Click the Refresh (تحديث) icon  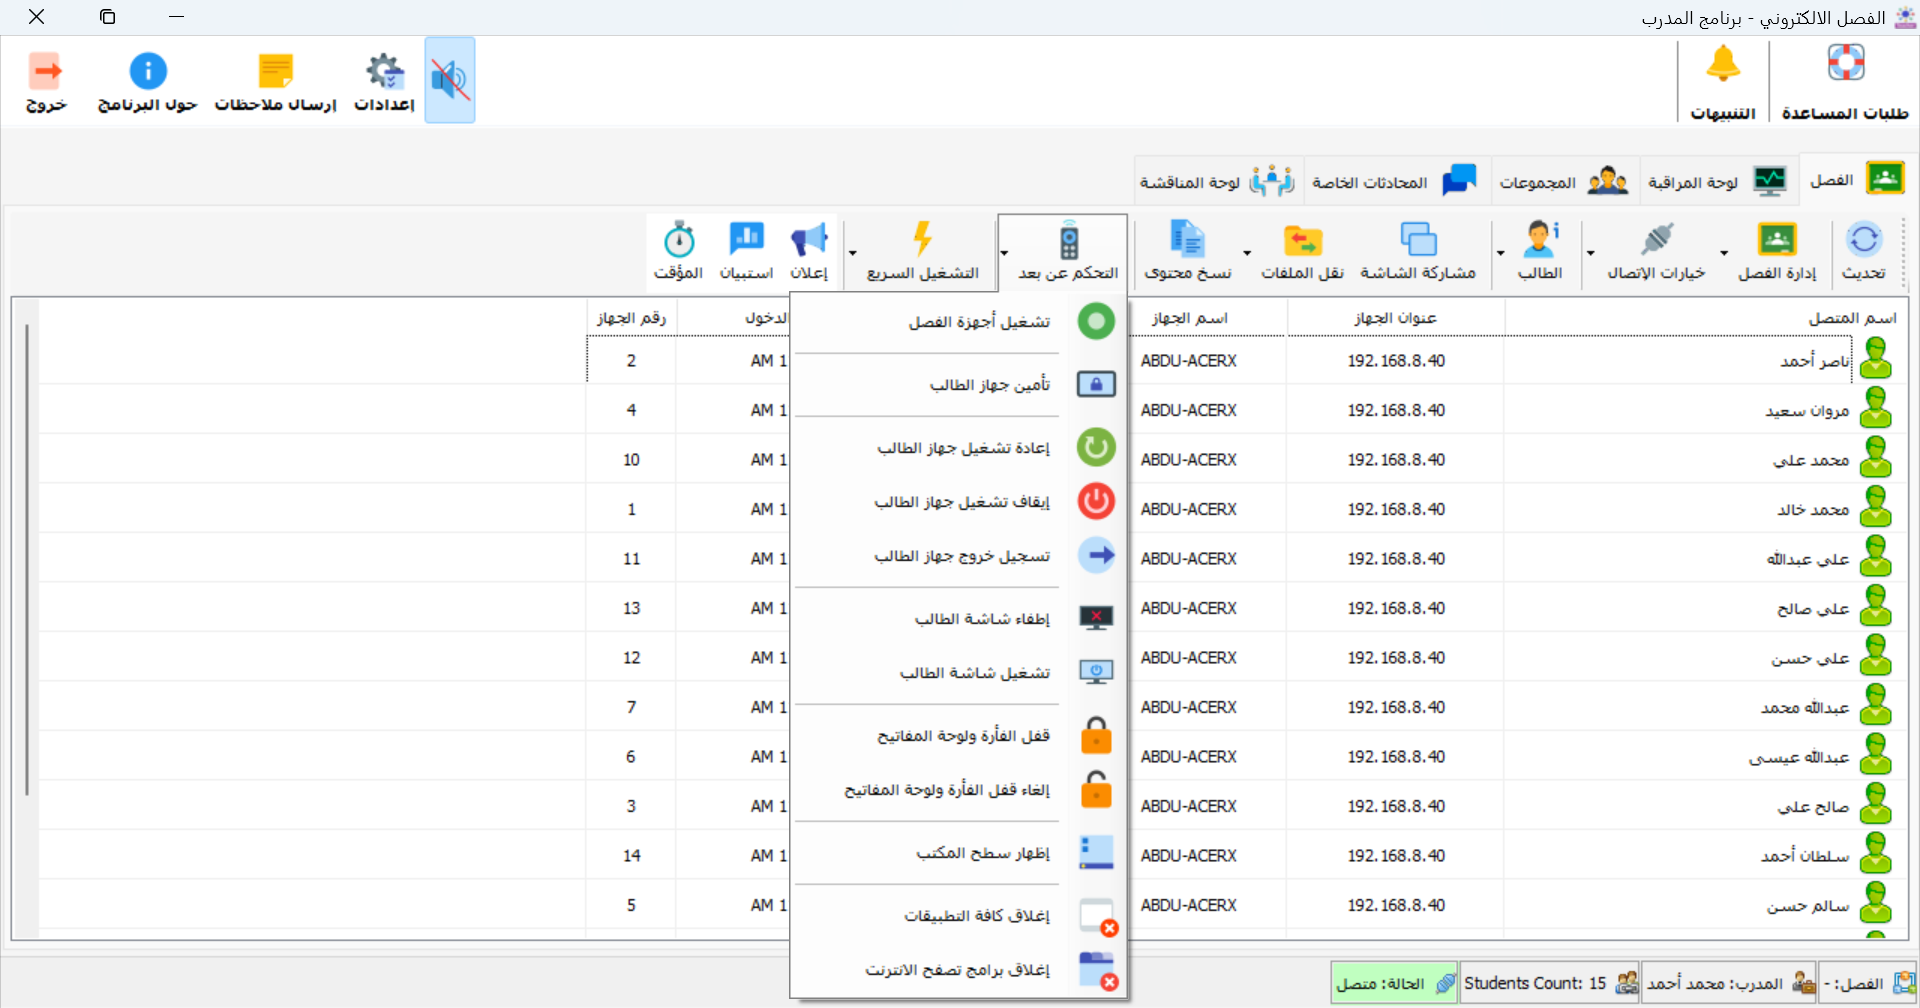click(1864, 241)
